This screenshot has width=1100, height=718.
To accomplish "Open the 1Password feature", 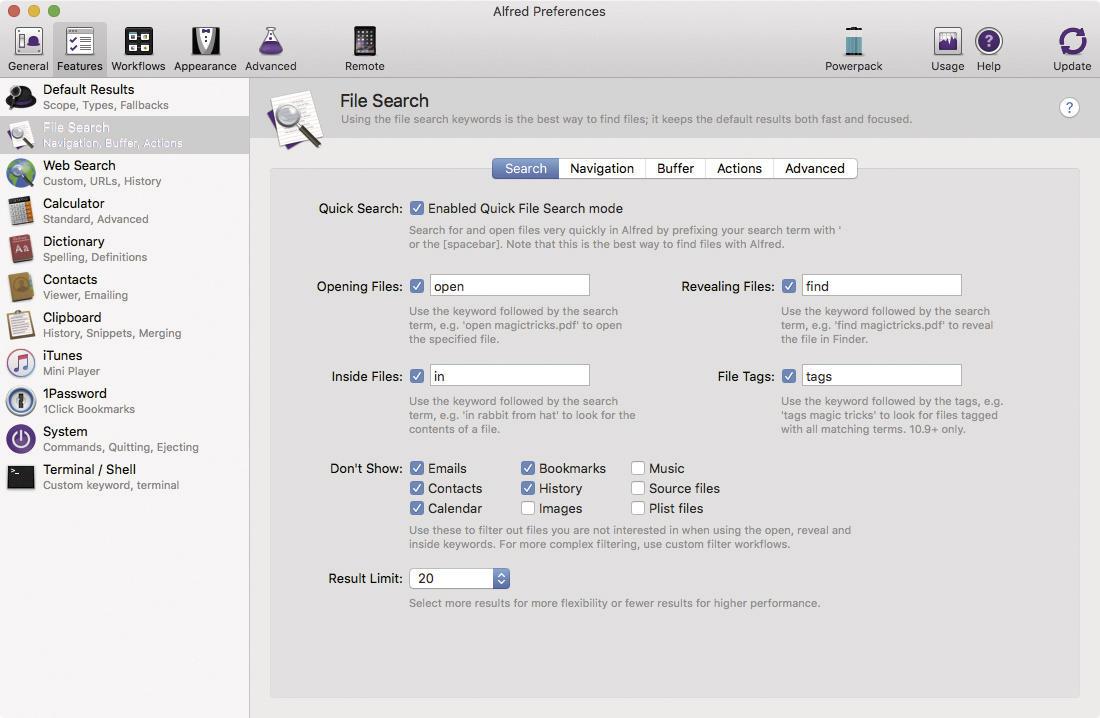I will [x=124, y=401].
